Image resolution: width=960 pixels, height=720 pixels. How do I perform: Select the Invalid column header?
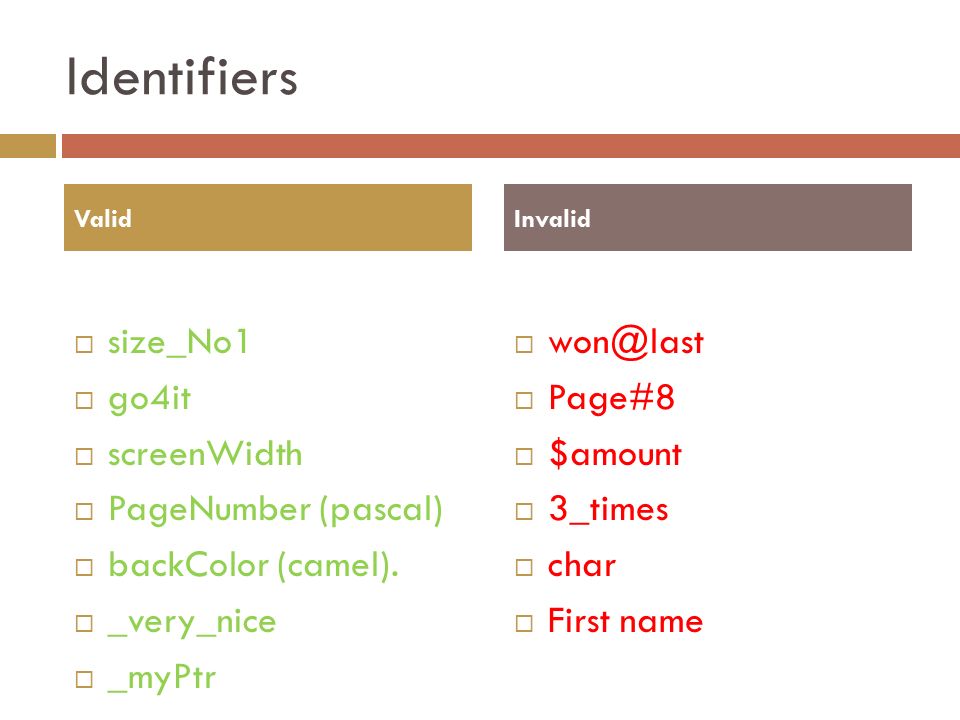tap(708, 217)
